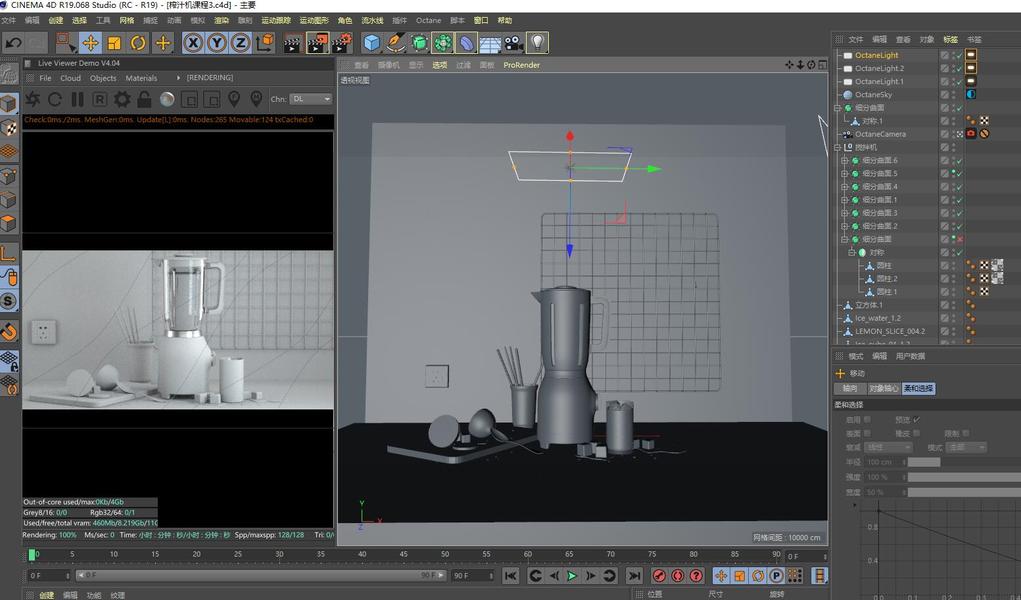Click the blue cube primitive icon

(371, 43)
